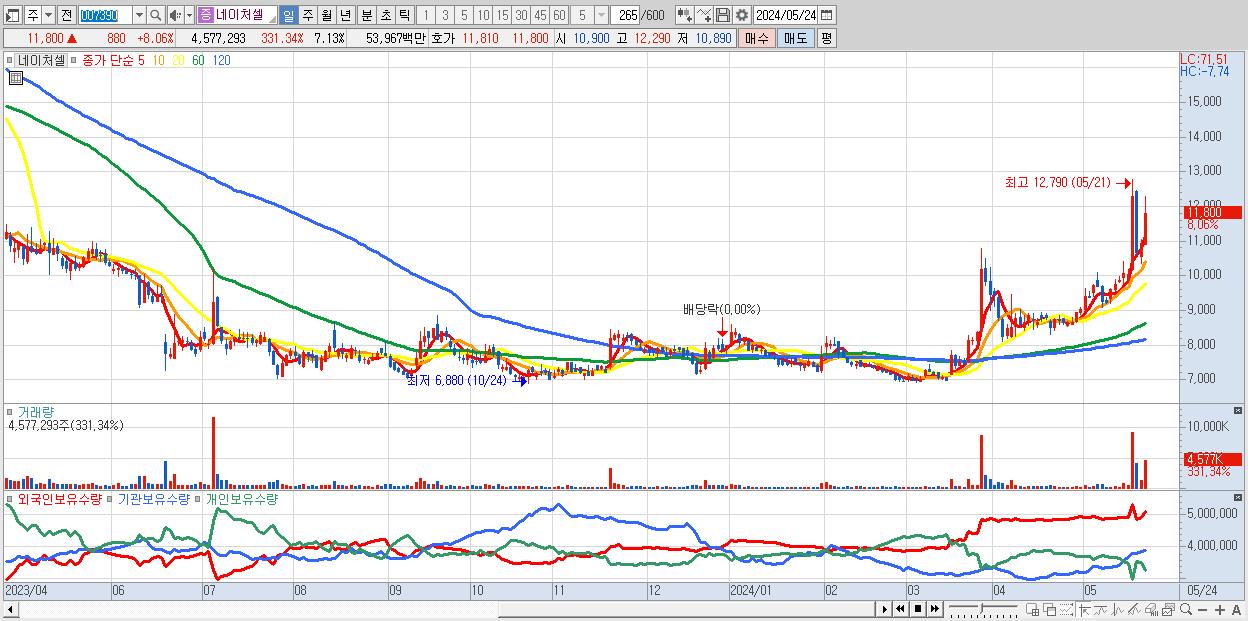This screenshot has width=1248, height=621.
Task: Click the minus zoom-out icon
Action: pyautogui.click(x=1203, y=609)
